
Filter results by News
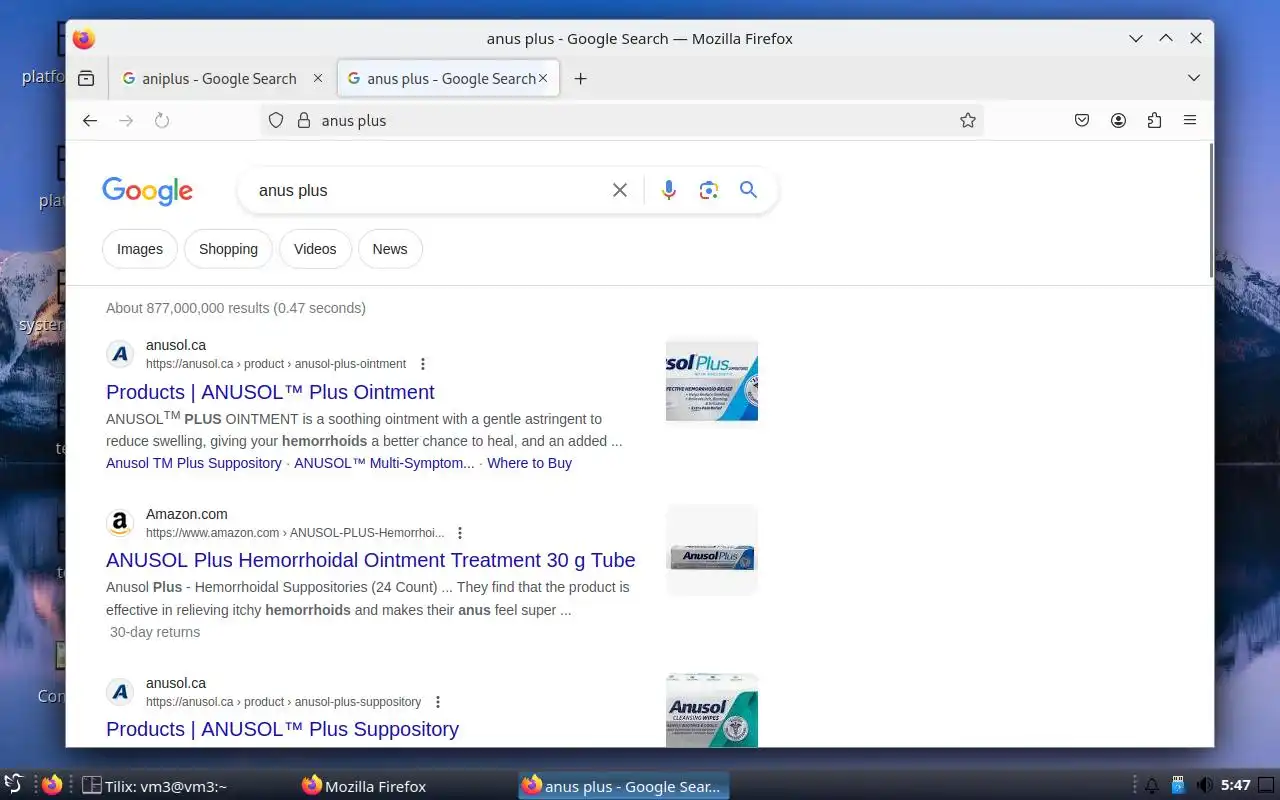click(390, 249)
